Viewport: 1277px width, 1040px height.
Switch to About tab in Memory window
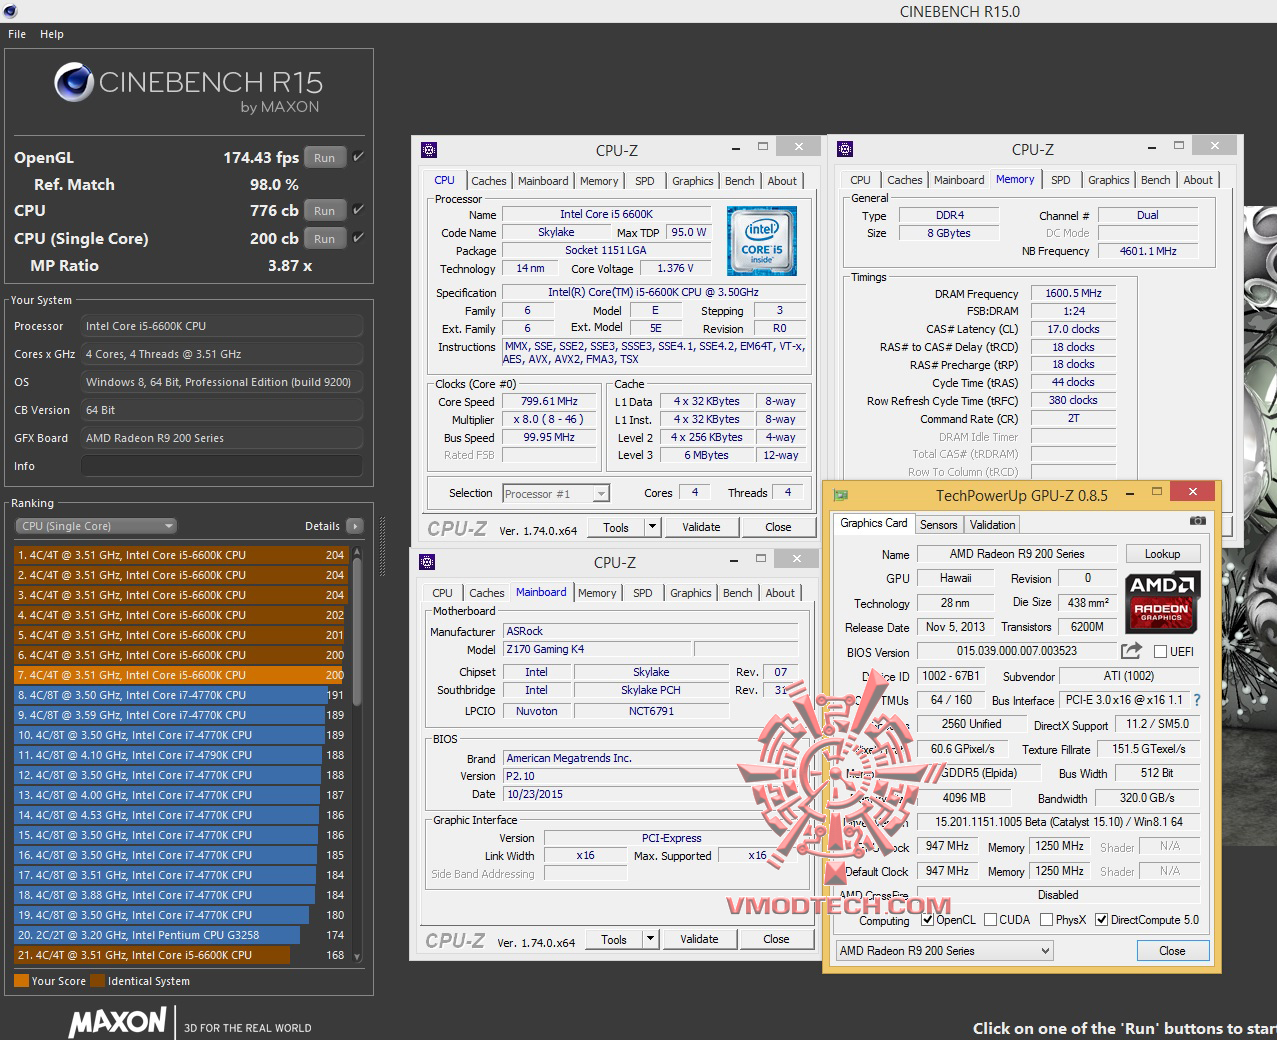[x=1198, y=180]
